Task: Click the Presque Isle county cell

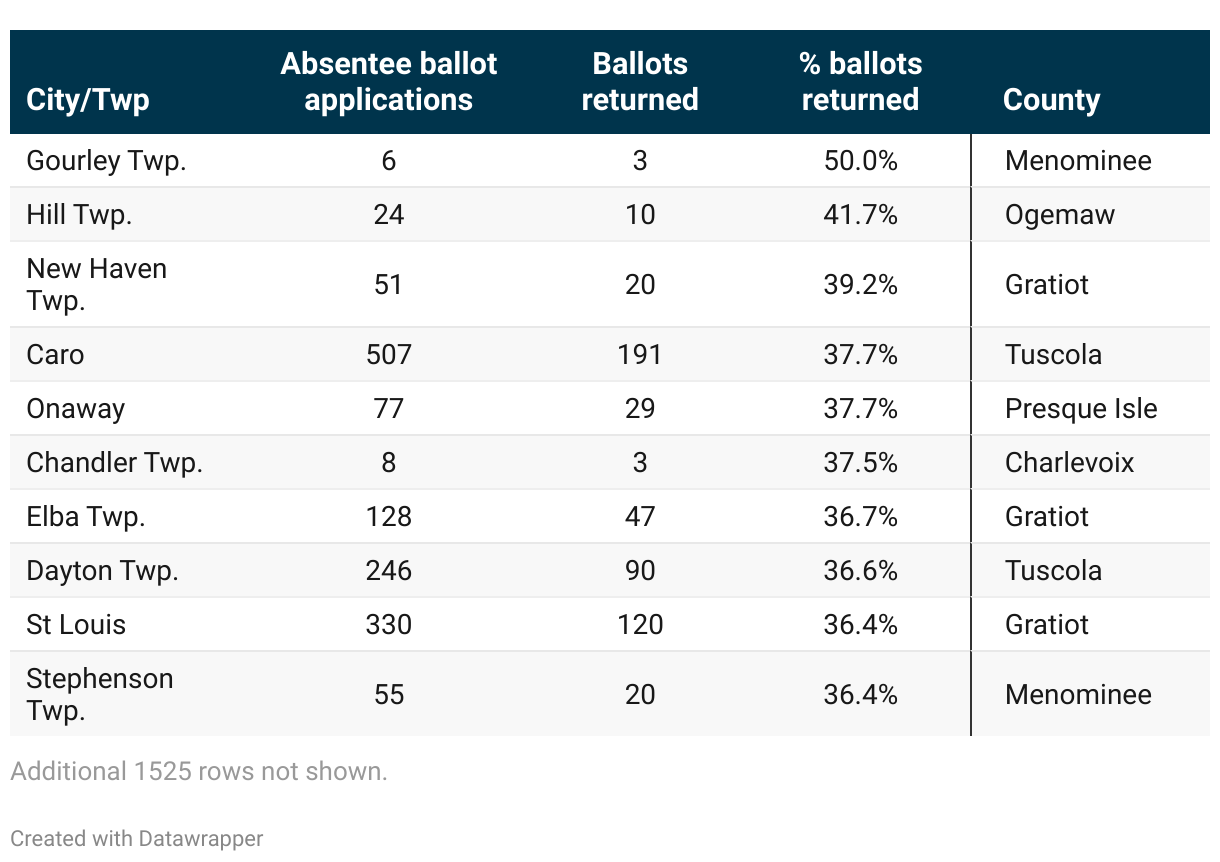Action: click(1080, 409)
